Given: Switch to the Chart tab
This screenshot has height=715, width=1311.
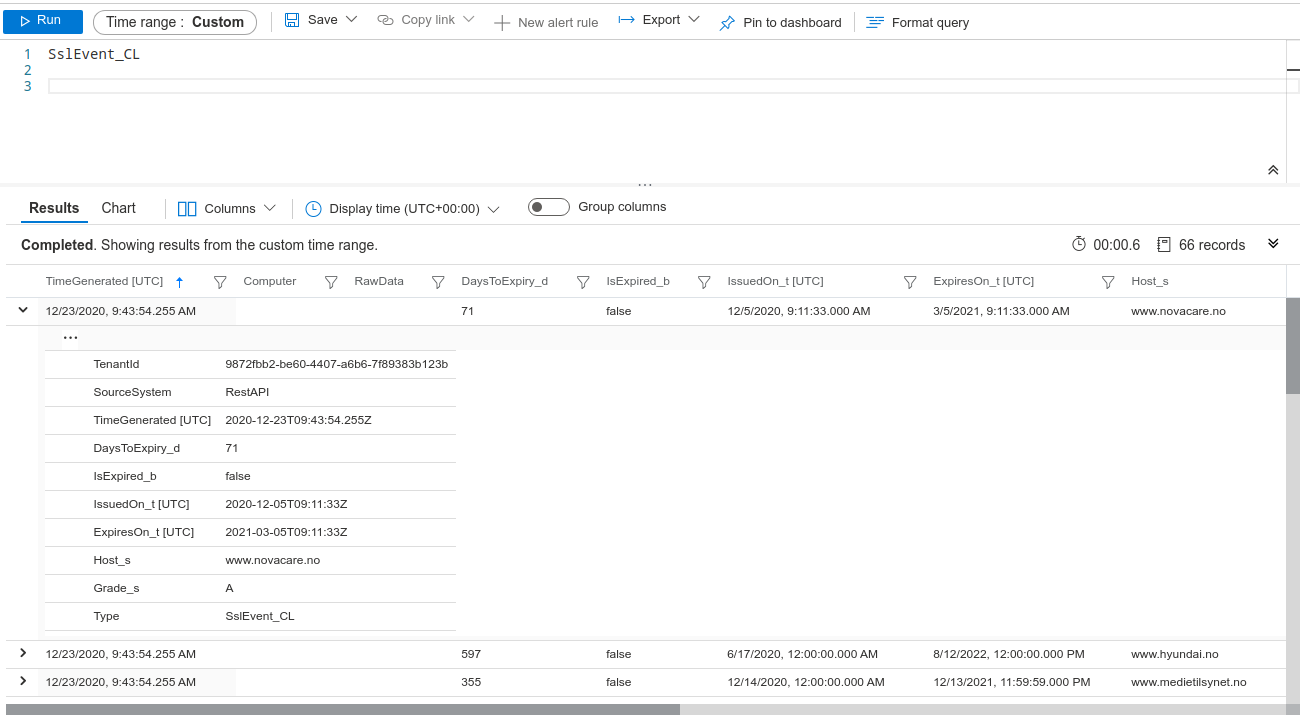Looking at the screenshot, I should click(x=117, y=208).
